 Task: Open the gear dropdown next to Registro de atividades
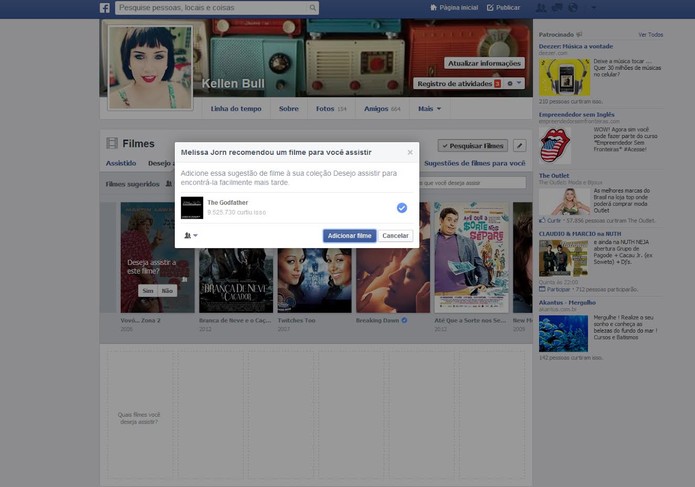514,83
